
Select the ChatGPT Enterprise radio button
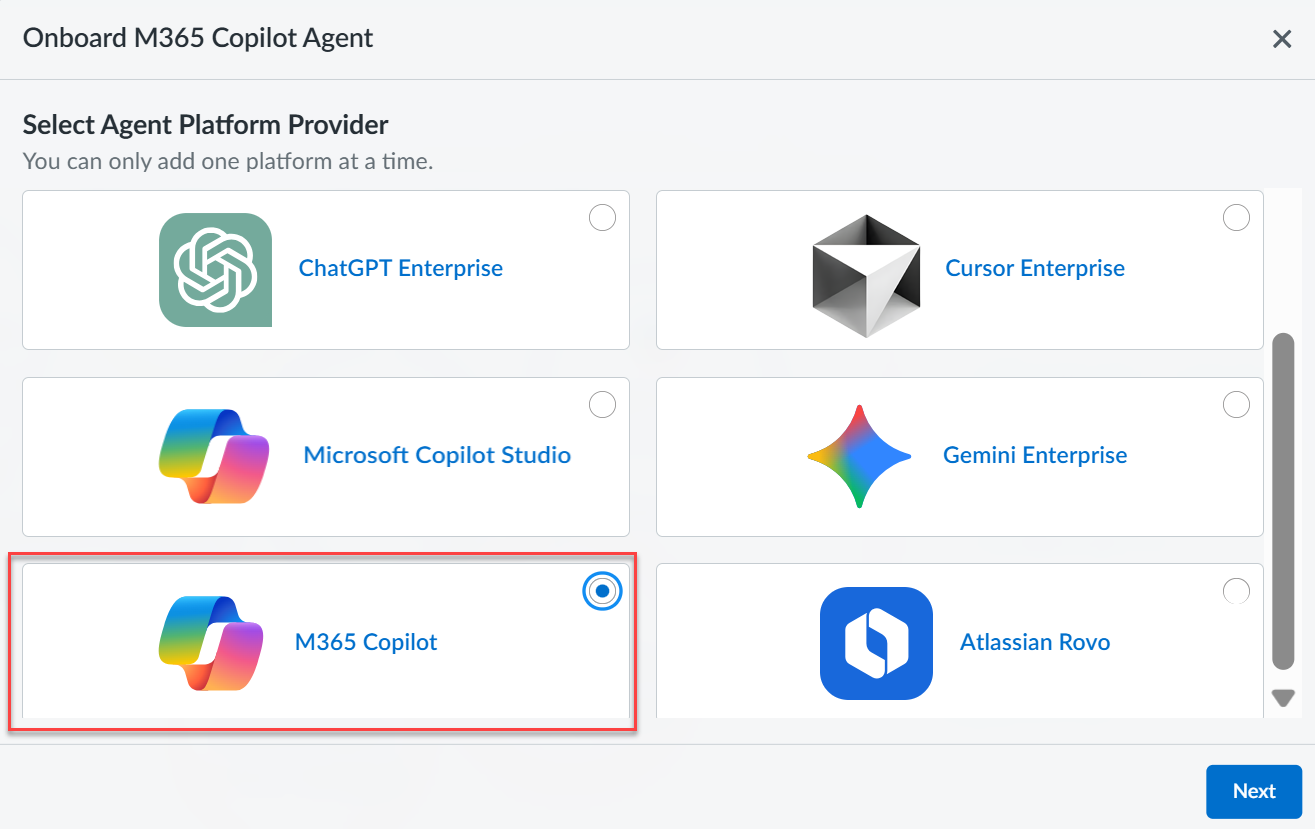pos(603,218)
